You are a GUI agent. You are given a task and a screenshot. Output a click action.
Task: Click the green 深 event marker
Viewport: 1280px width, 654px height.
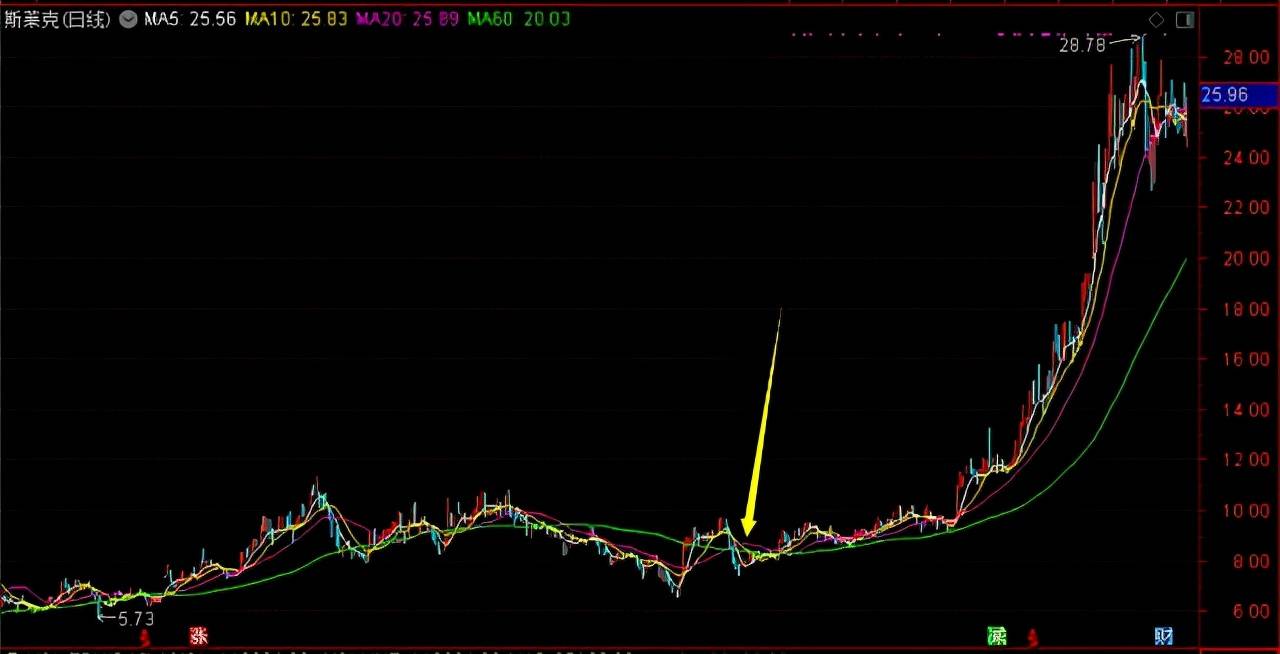coord(996,635)
